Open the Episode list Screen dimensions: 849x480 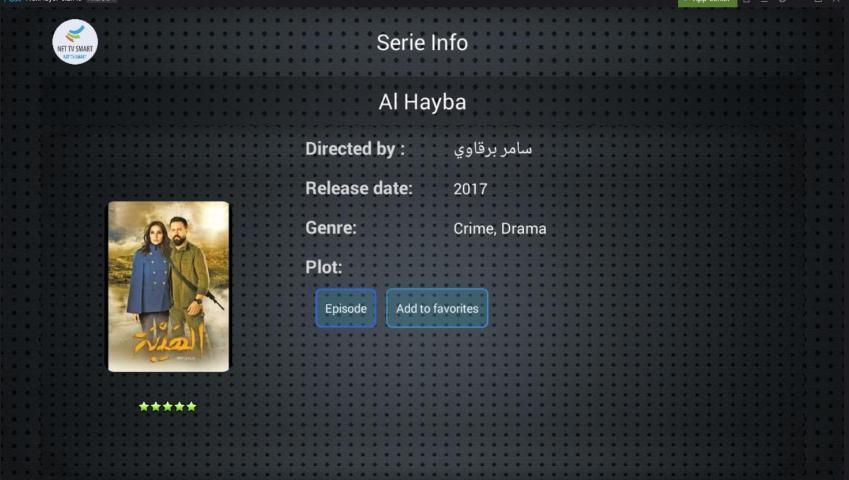(x=345, y=308)
